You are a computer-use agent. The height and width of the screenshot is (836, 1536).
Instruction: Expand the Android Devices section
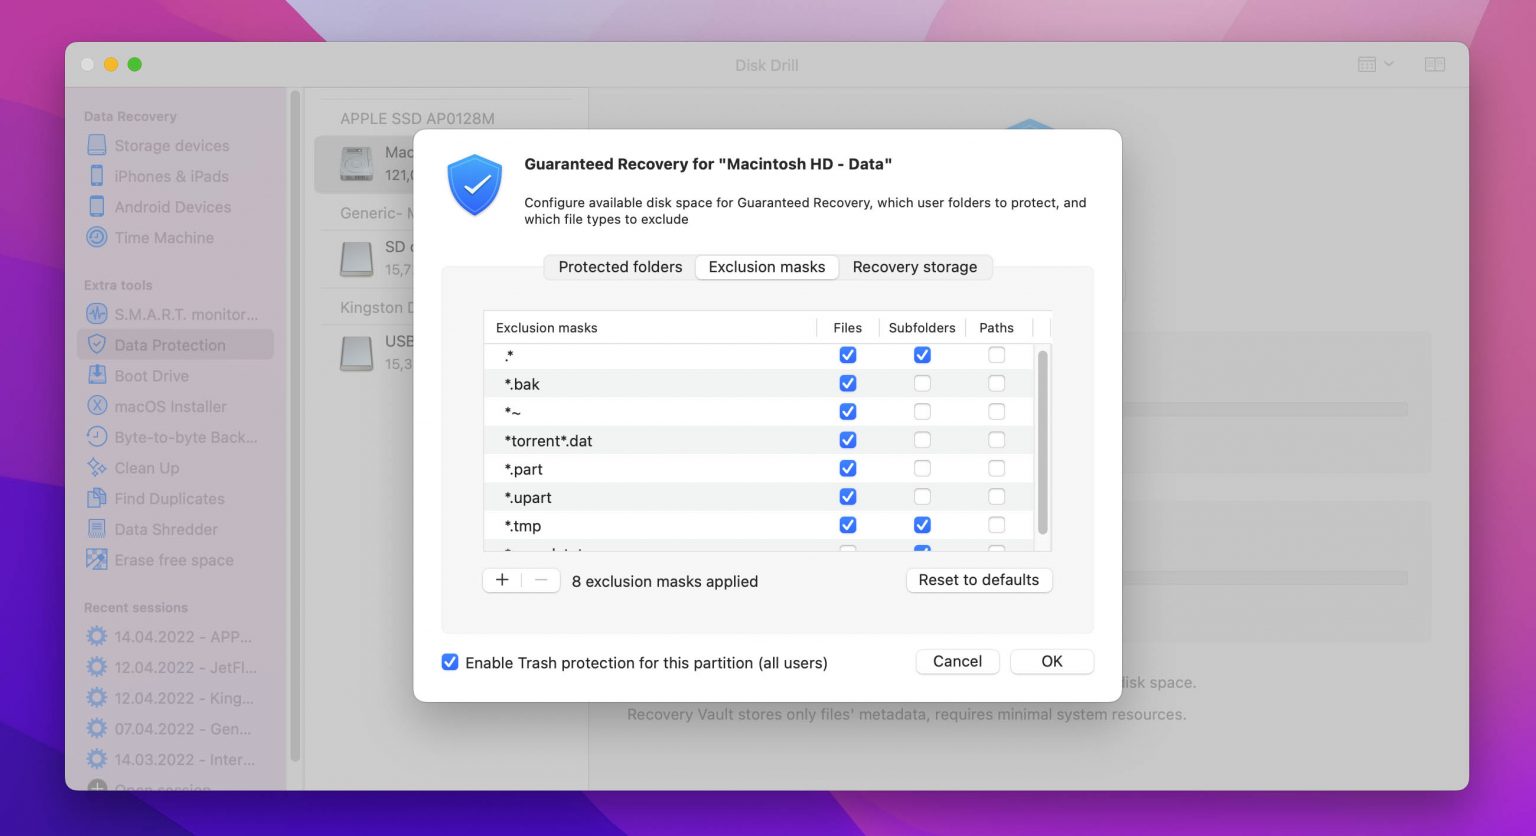[x=170, y=207]
